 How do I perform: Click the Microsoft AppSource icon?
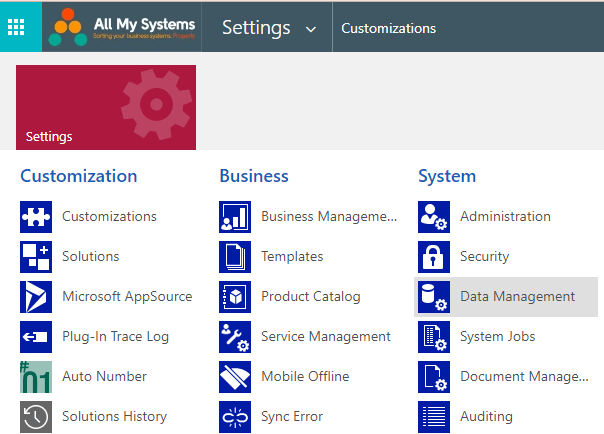click(36, 297)
